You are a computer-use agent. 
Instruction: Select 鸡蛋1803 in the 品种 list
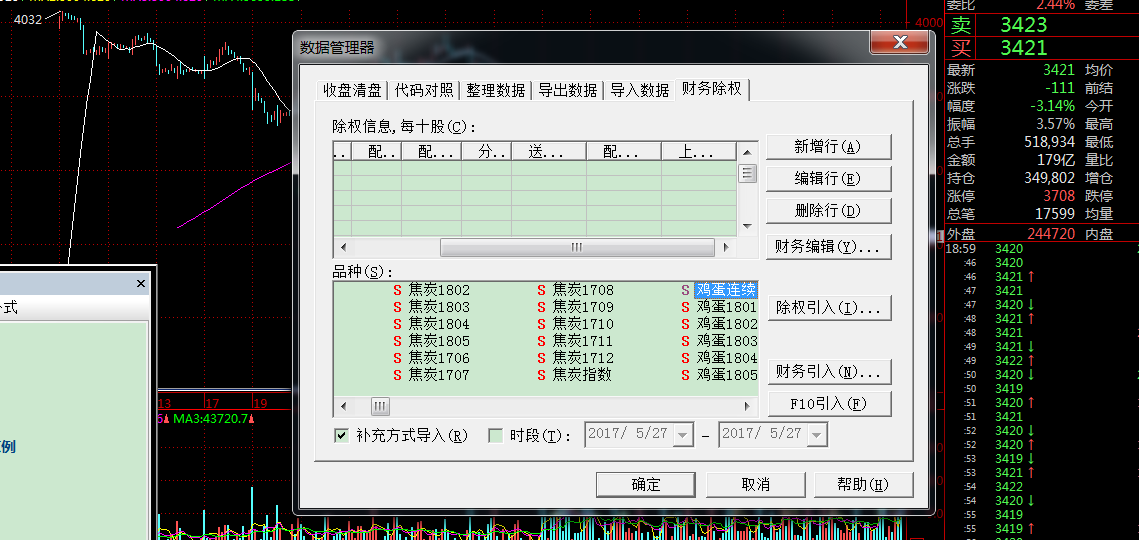pos(726,341)
